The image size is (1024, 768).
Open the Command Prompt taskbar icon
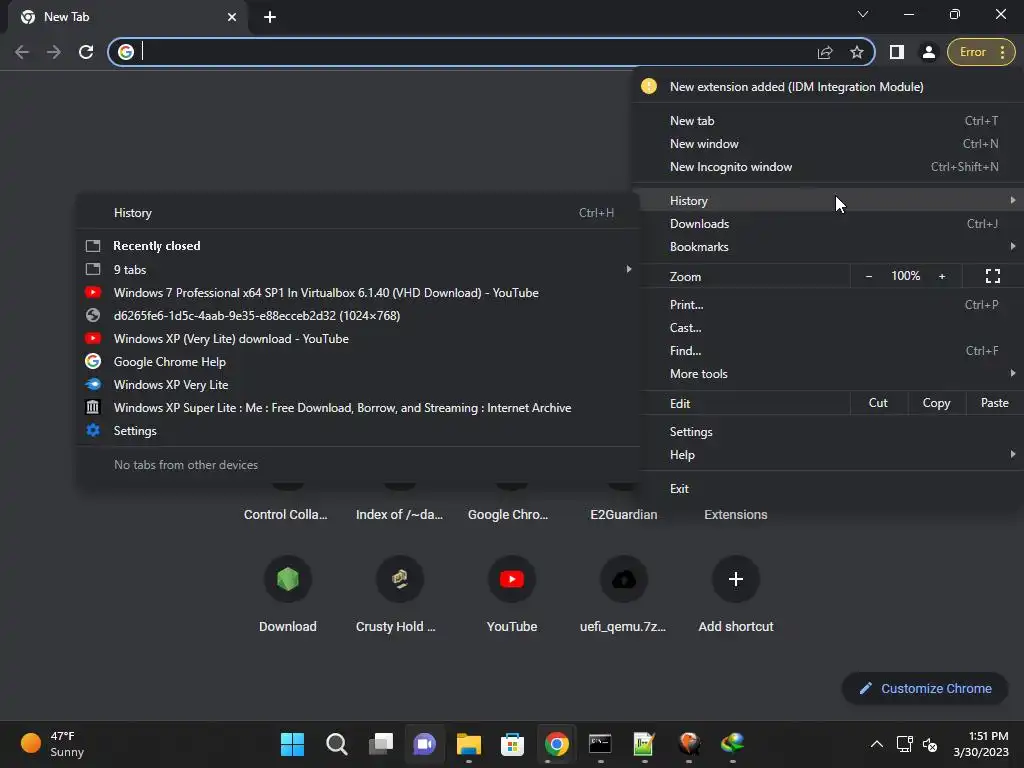tap(600, 744)
